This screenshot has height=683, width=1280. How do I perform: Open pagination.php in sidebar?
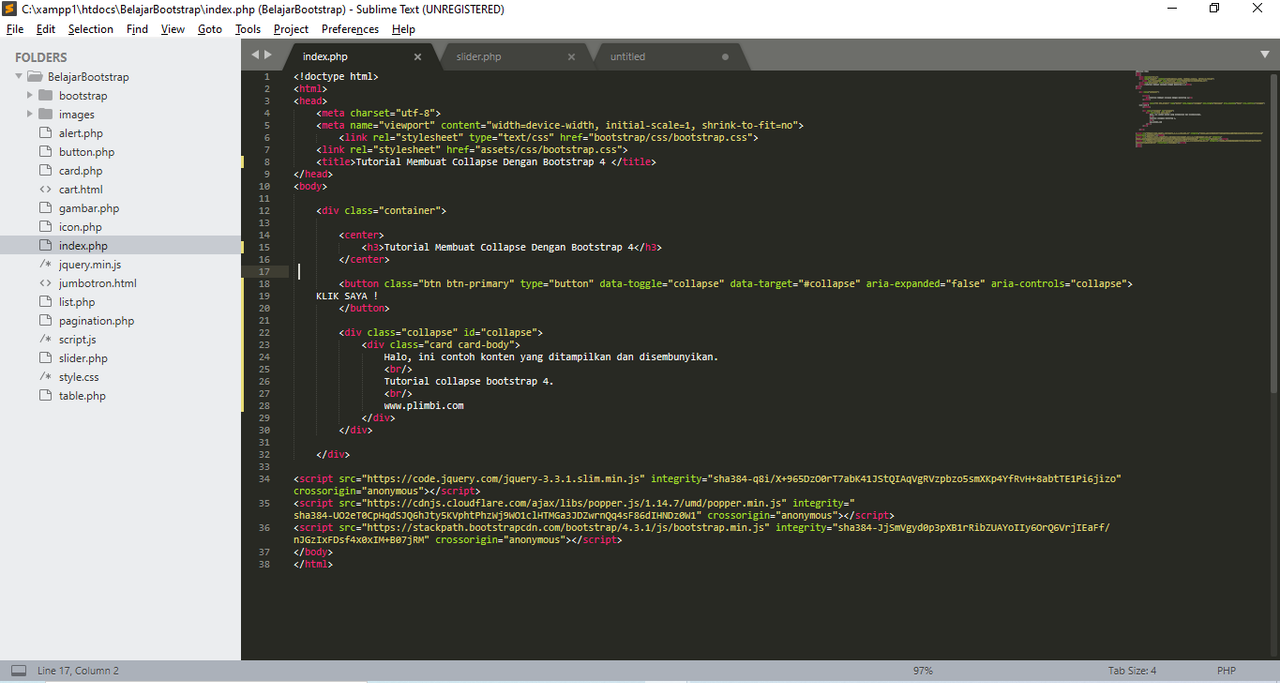[96, 321]
